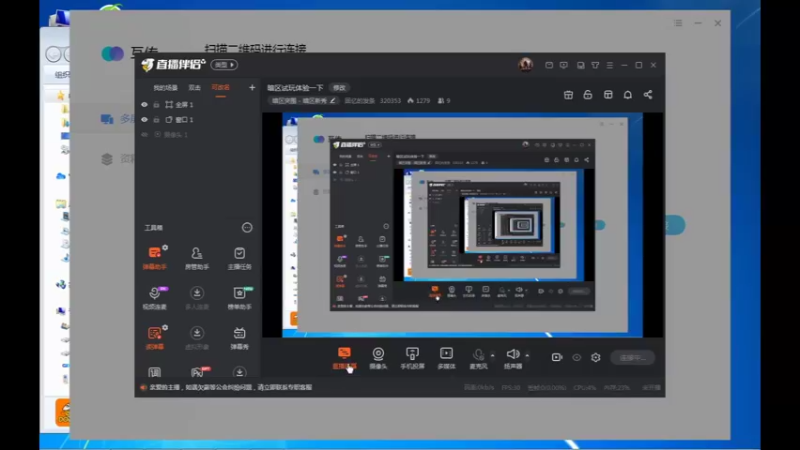Toggle lock on 全屏 1 source

[x=157, y=105]
